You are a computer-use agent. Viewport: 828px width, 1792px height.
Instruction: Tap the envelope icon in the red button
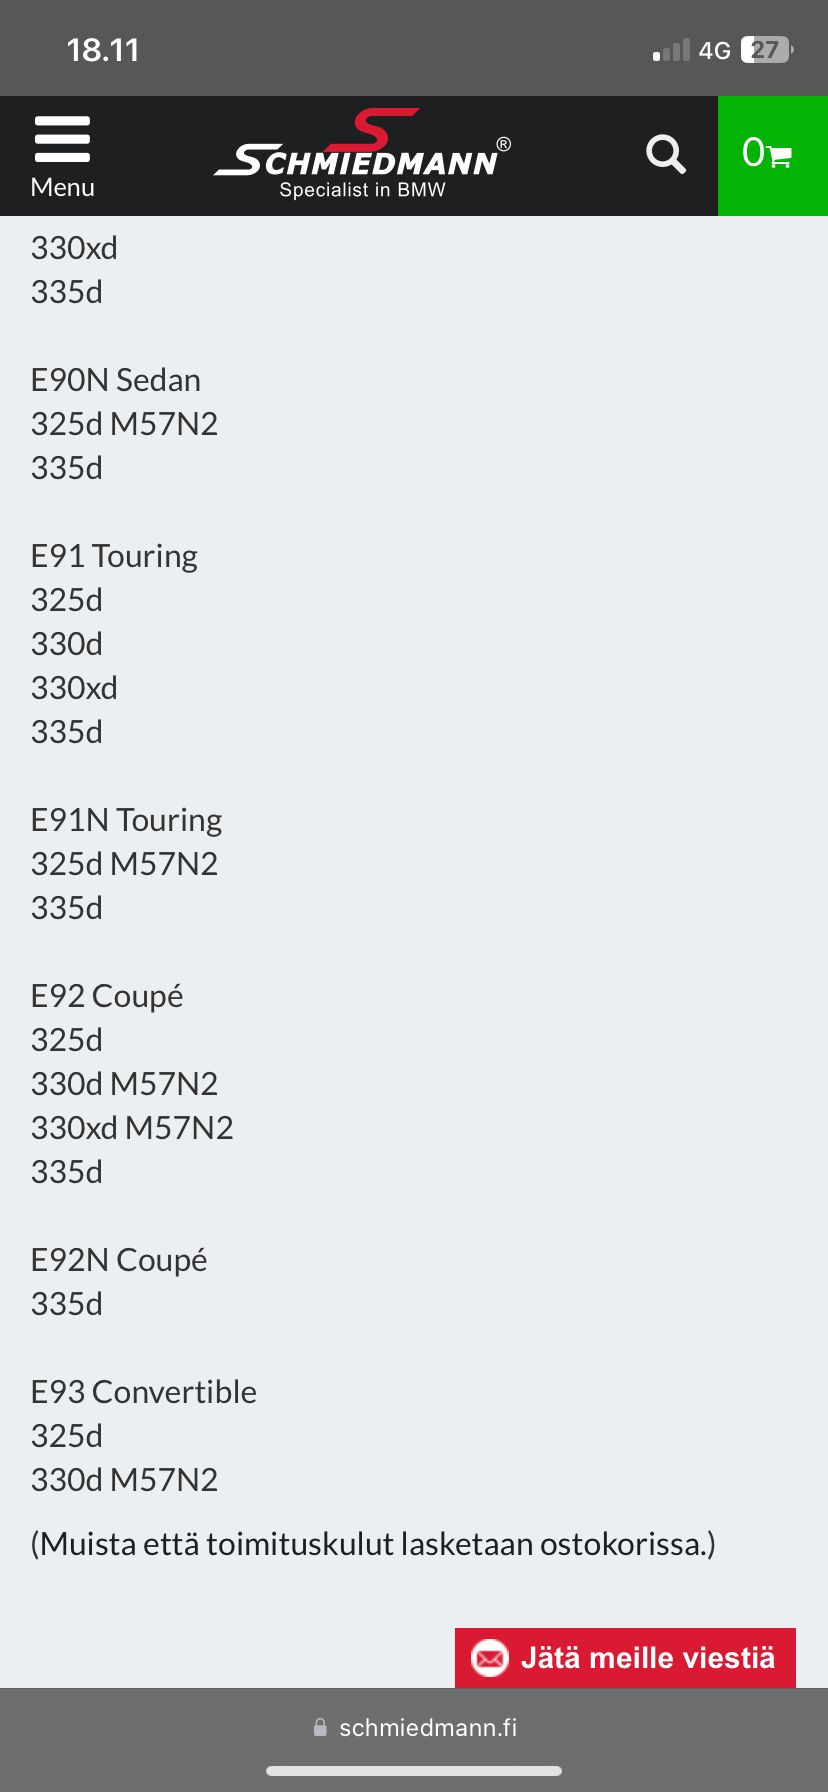[490, 1658]
